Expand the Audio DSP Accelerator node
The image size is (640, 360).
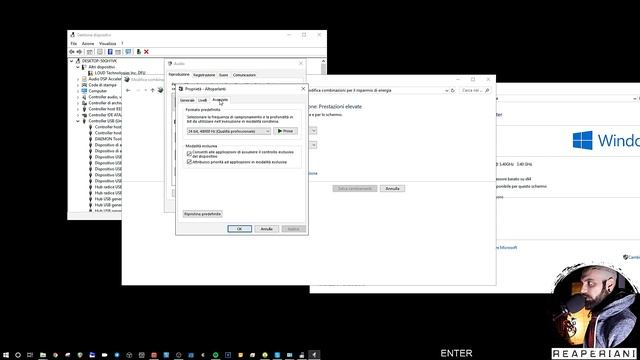78,79
